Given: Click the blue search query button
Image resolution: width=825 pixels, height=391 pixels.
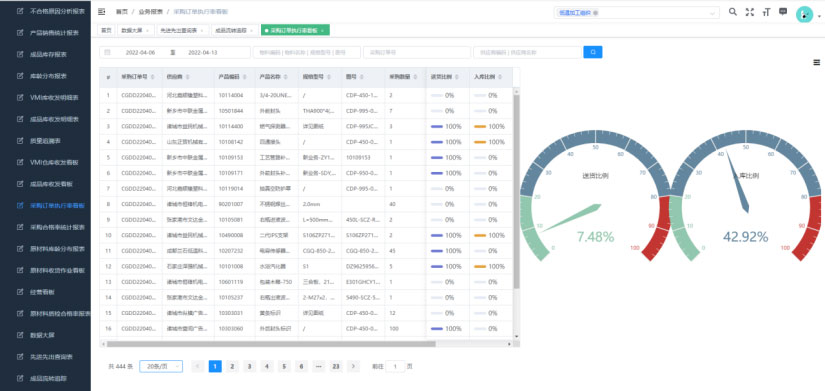Looking at the screenshot, I should [x=593, y=52].
